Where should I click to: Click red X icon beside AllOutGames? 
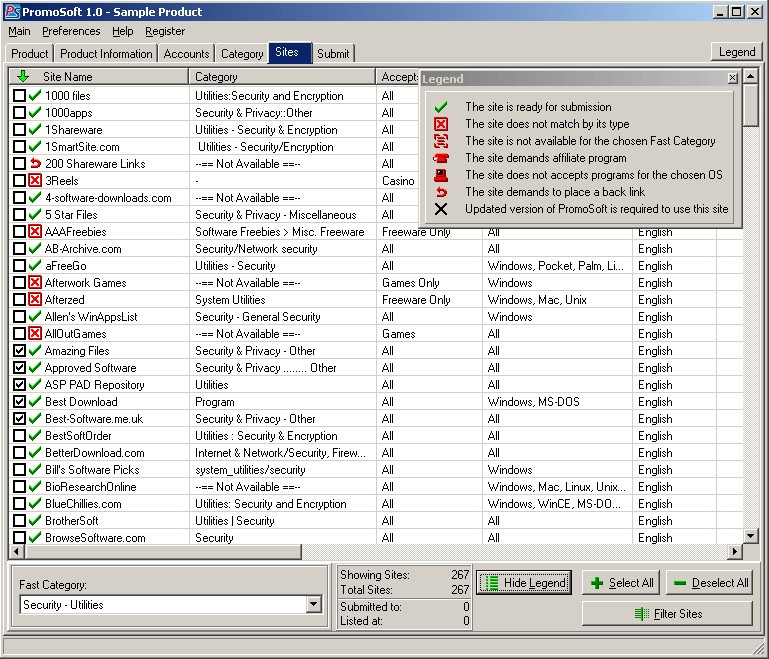click(35, 333)
